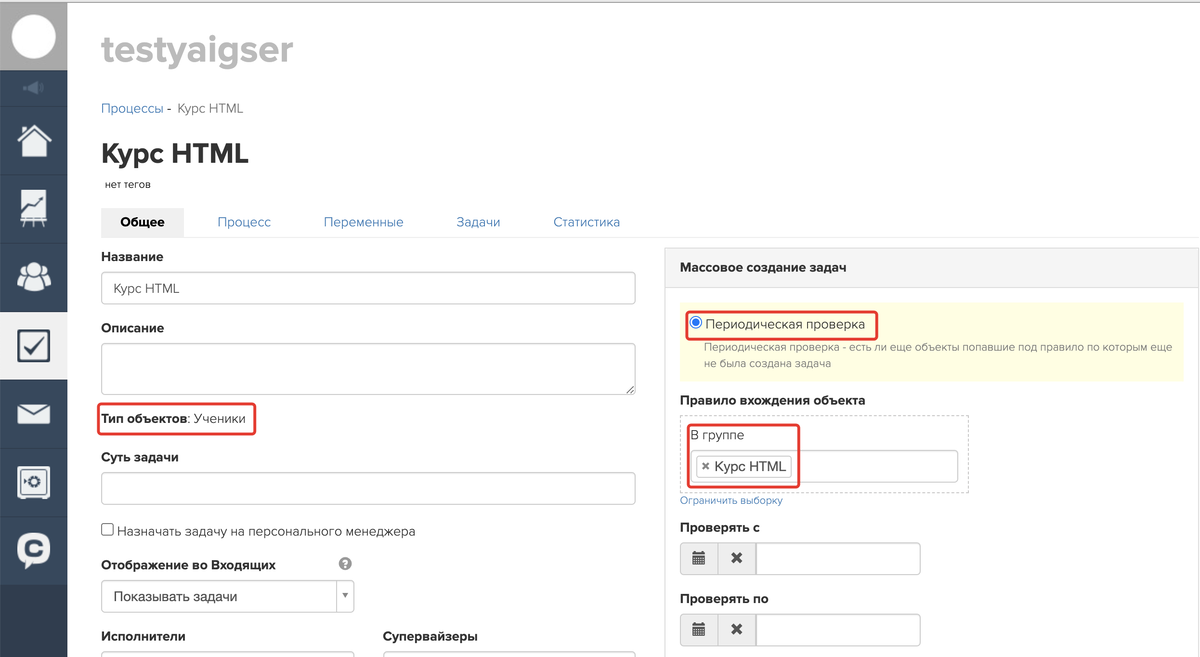Open the Статистика tab

(586, 222)
